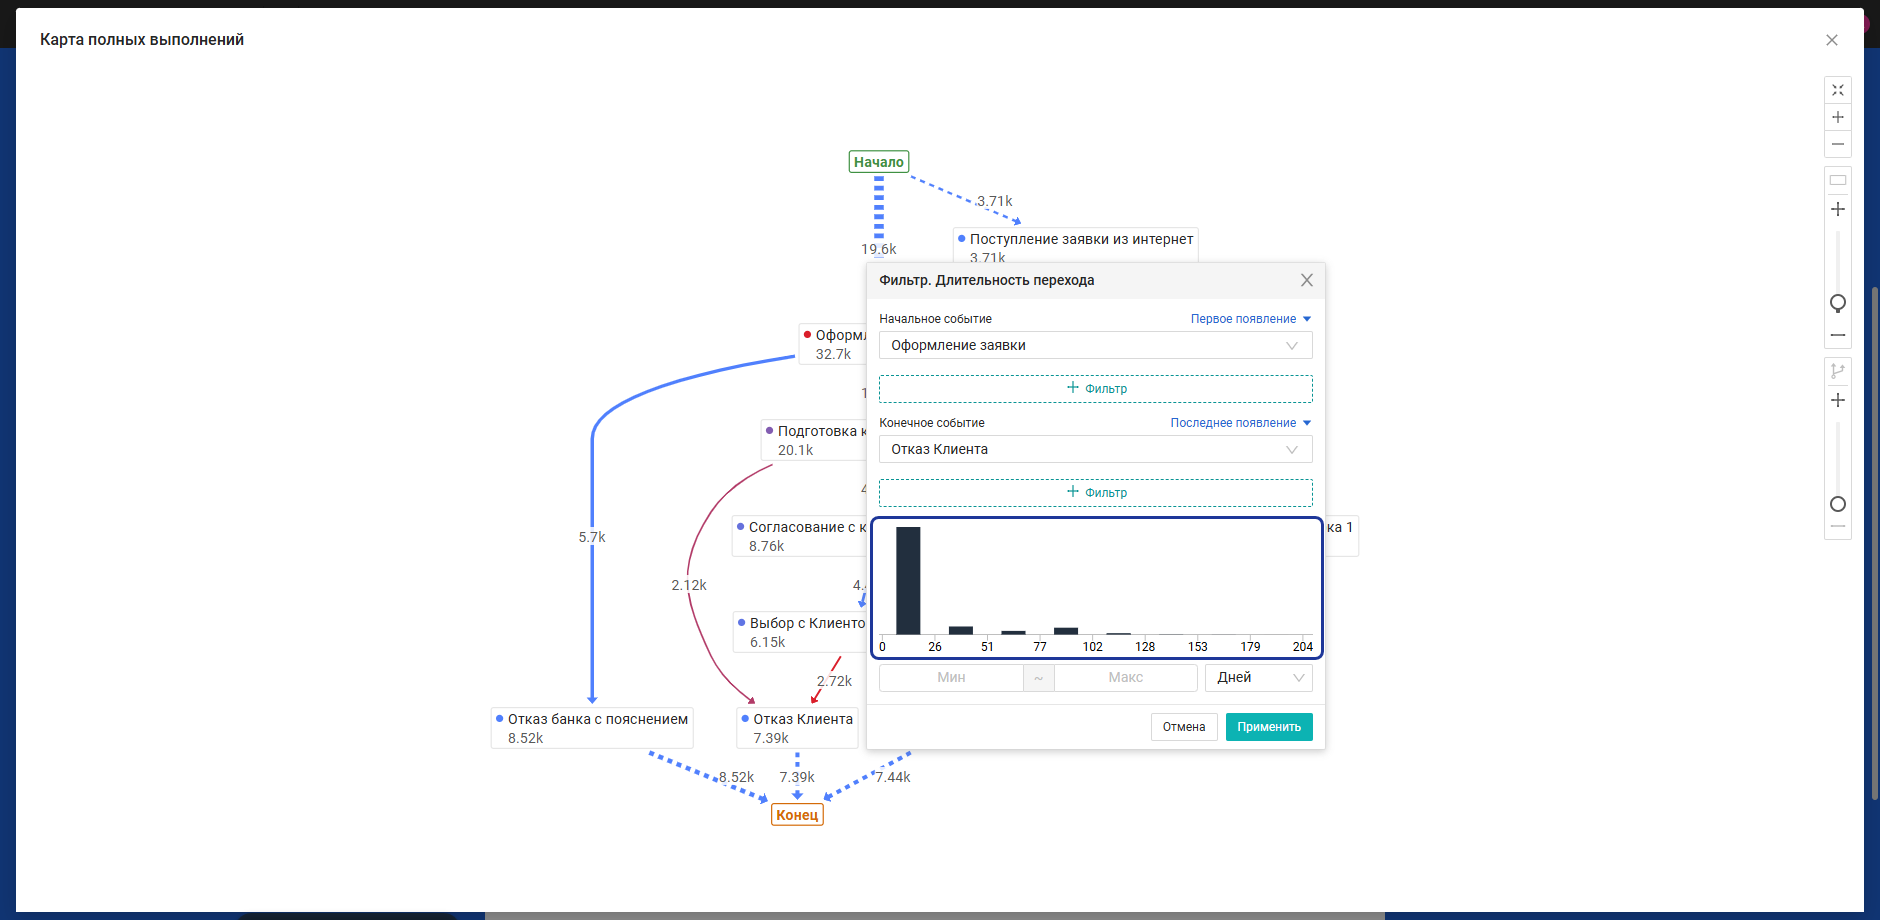Click the plus above the nodes slider
Viewport: 1880px width, 920px height.
(x=1838, y=209)
